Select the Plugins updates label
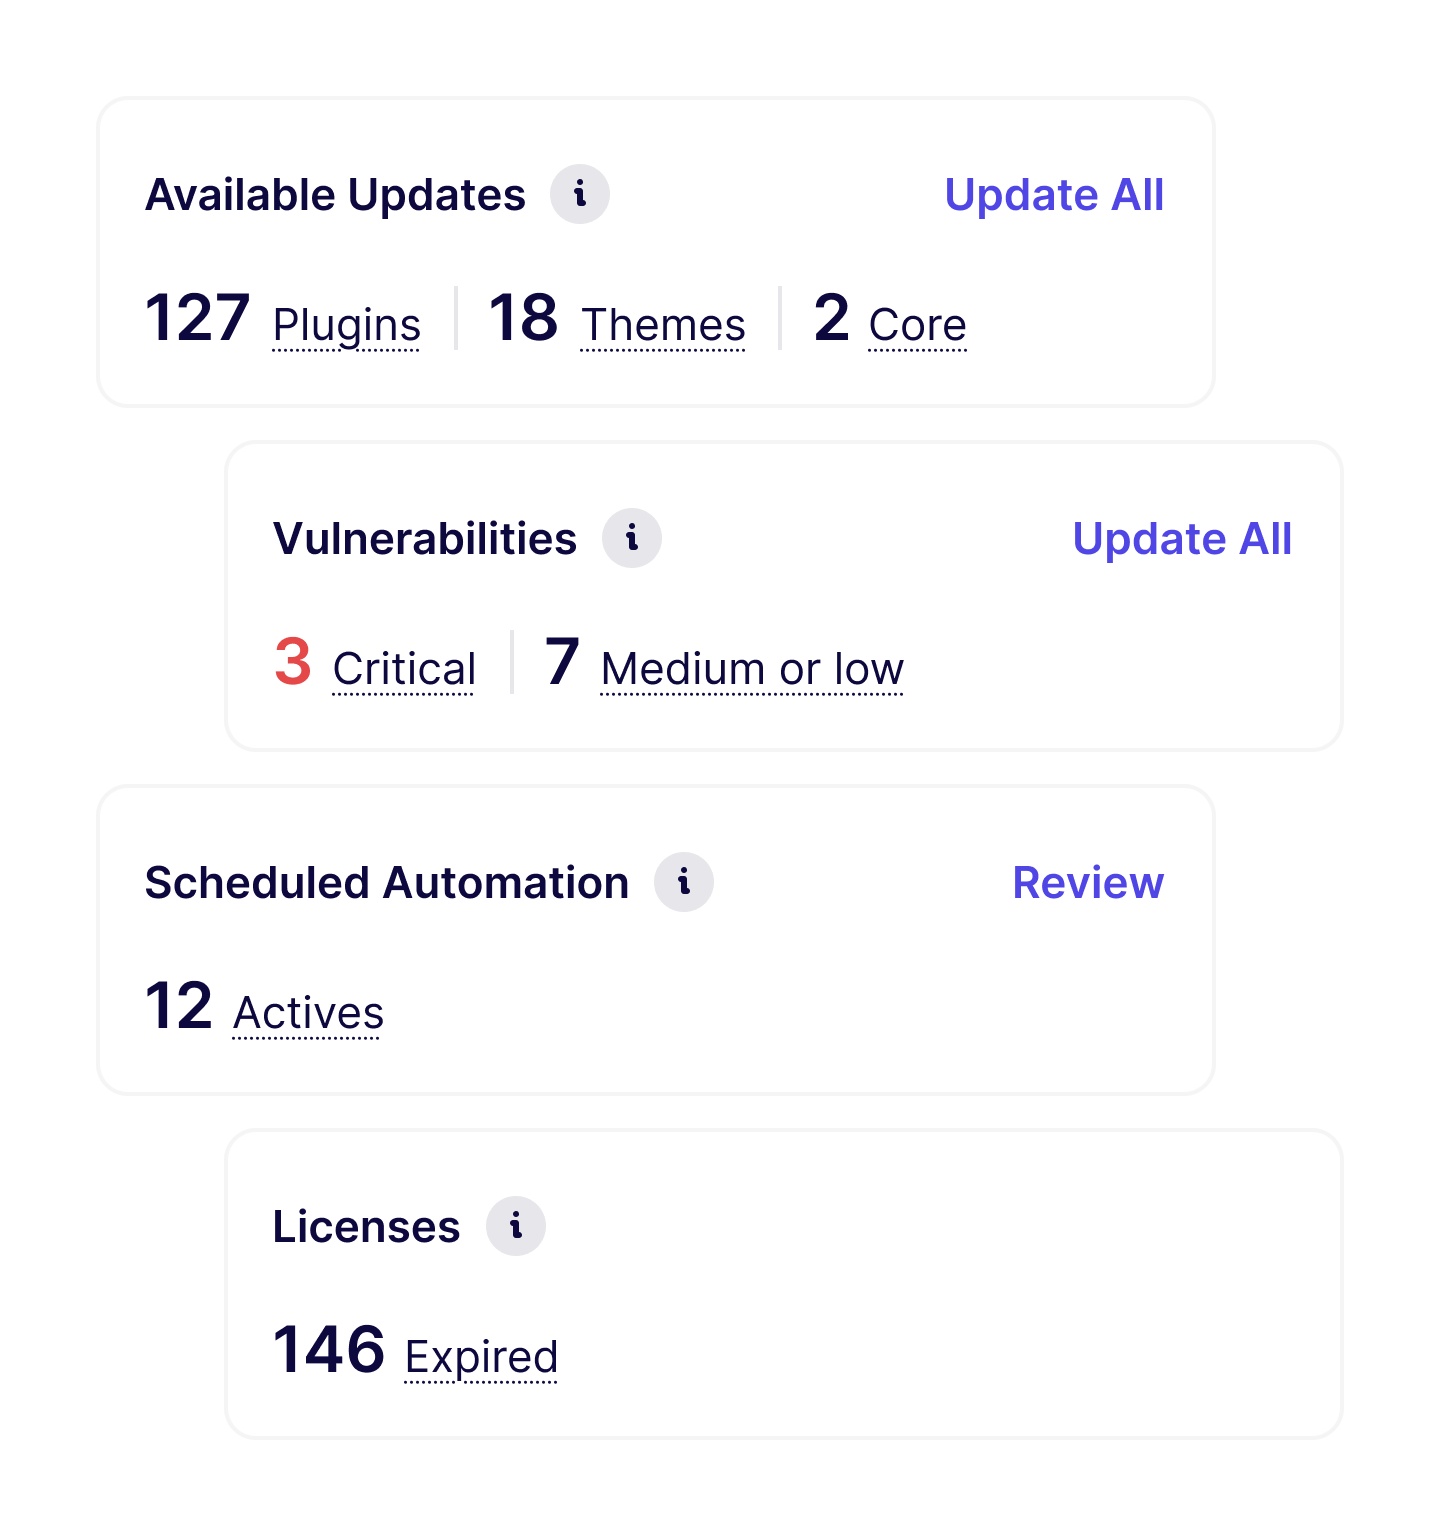Screen dimensions: 1440x1536 pyautogui.click(x=347, y=326)
